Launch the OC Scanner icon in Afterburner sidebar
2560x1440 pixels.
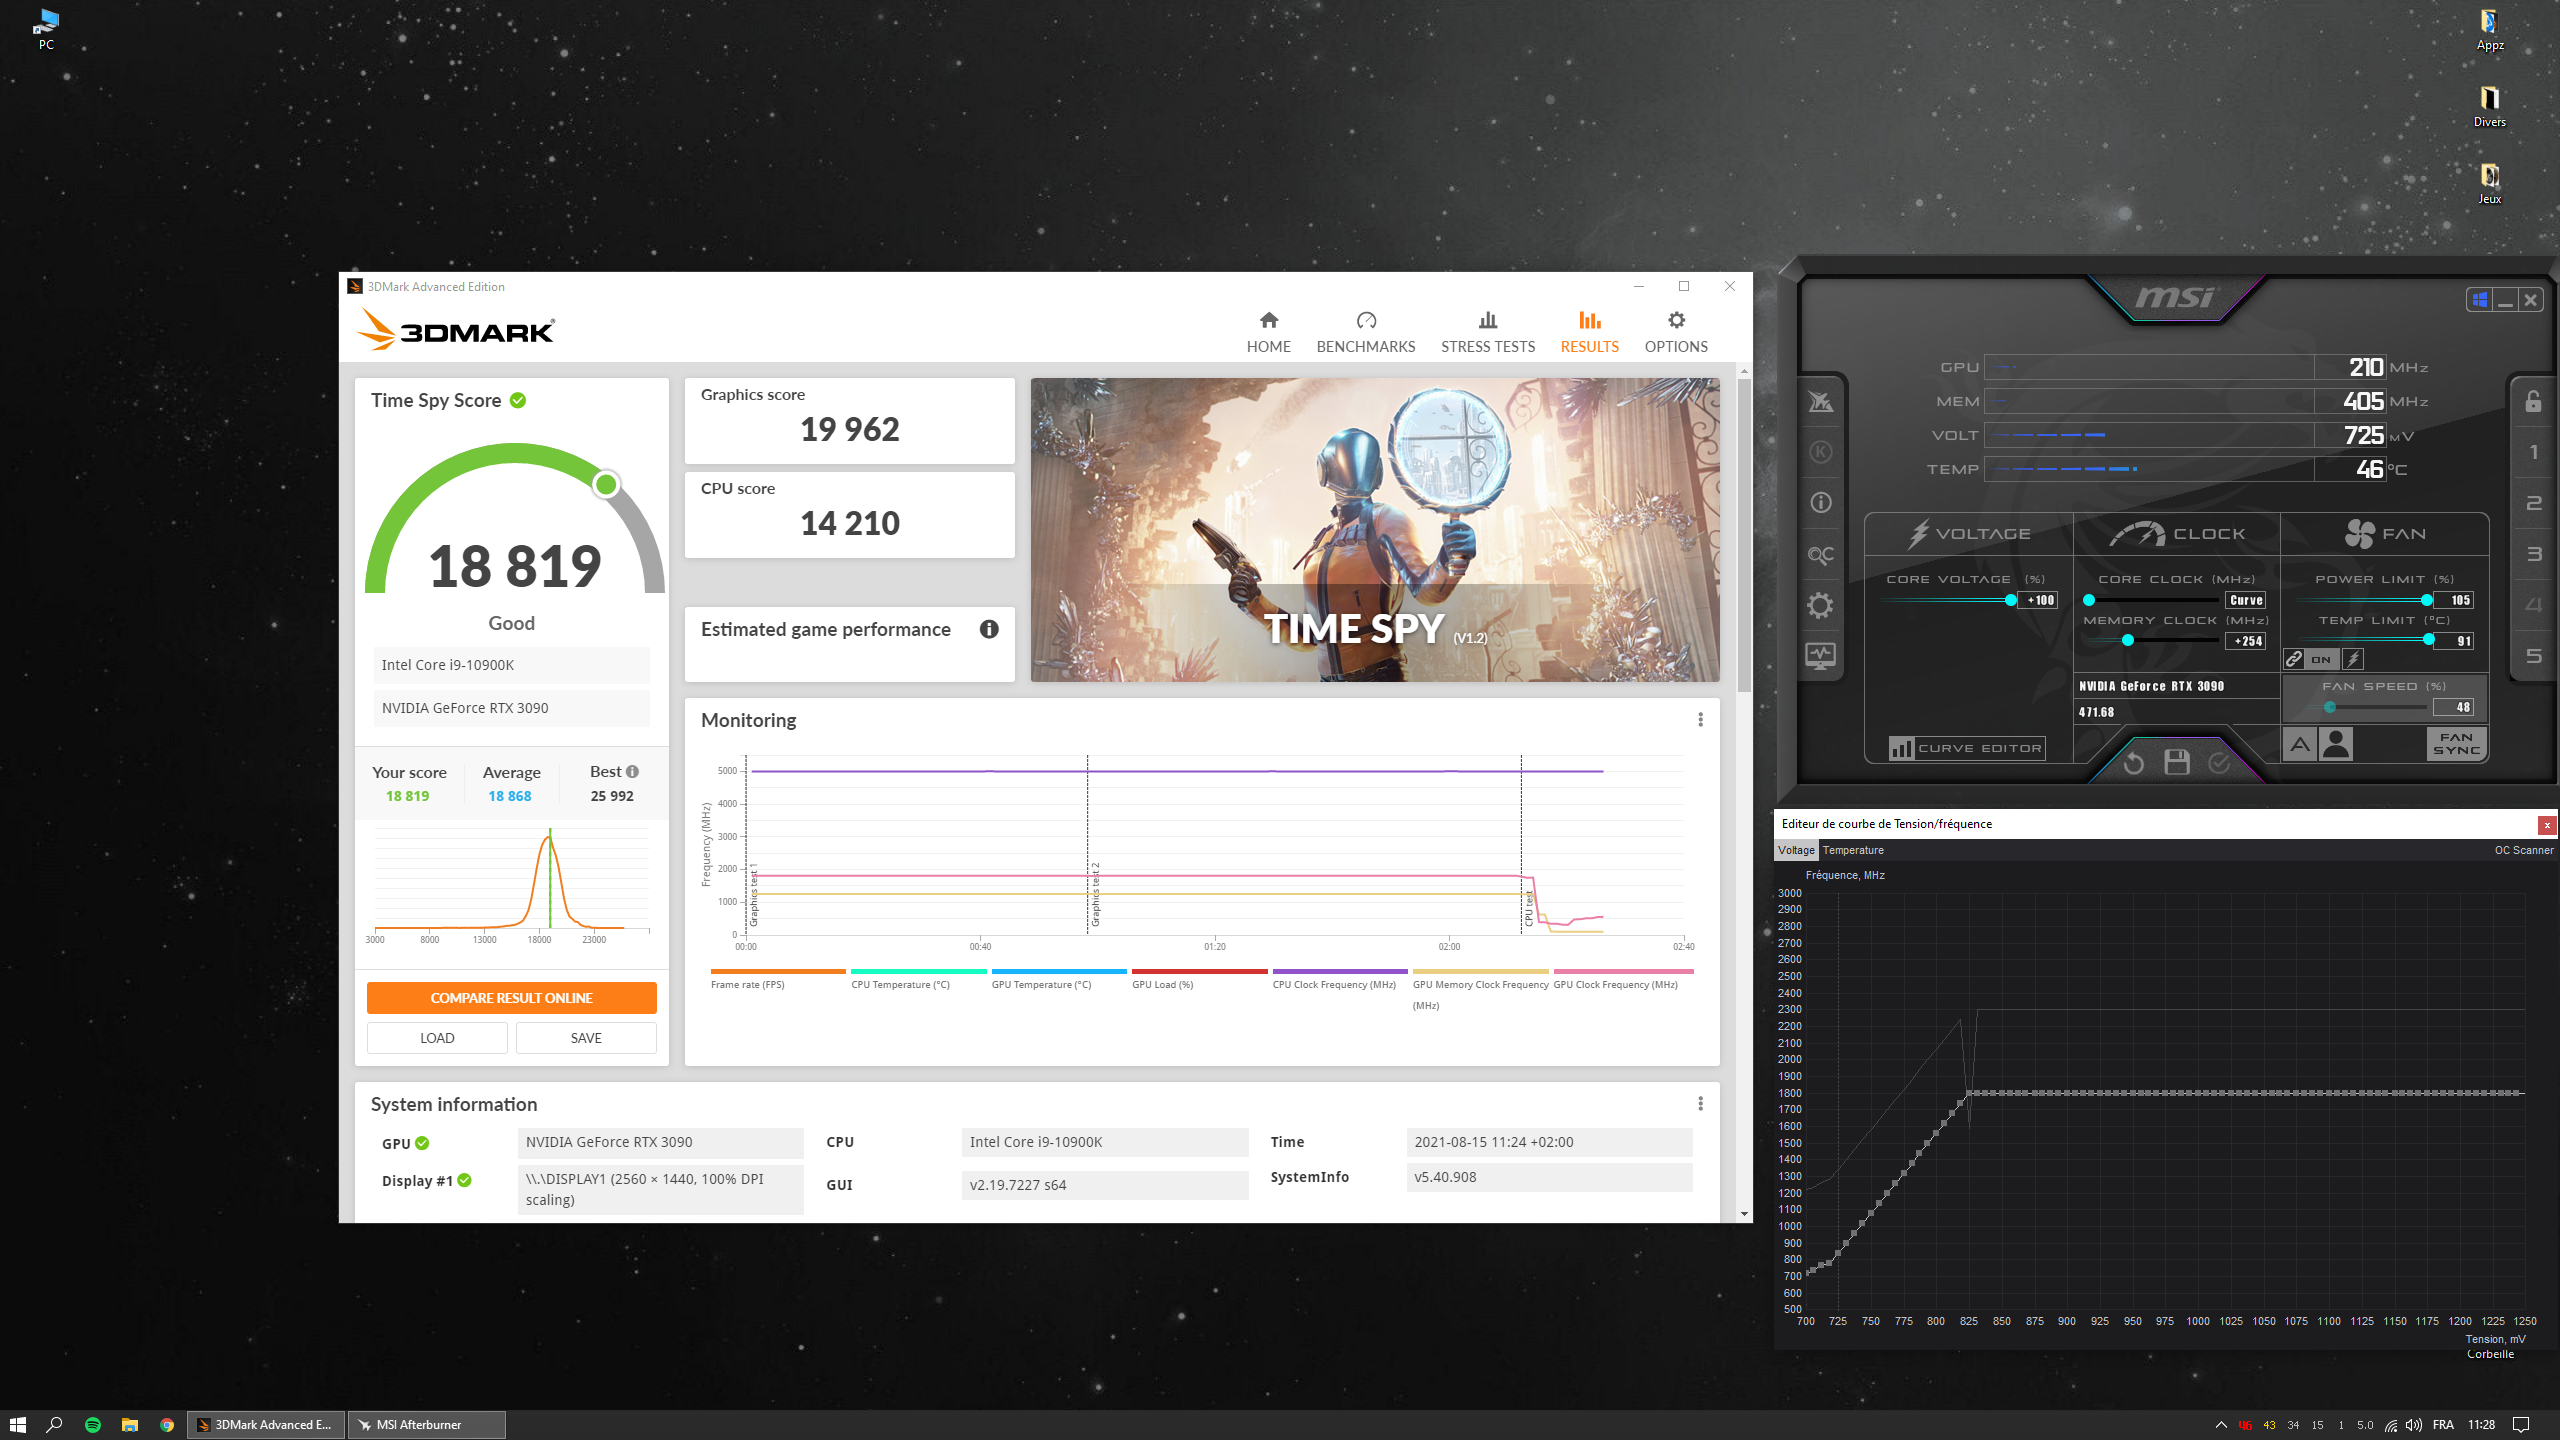[1820, 555]
